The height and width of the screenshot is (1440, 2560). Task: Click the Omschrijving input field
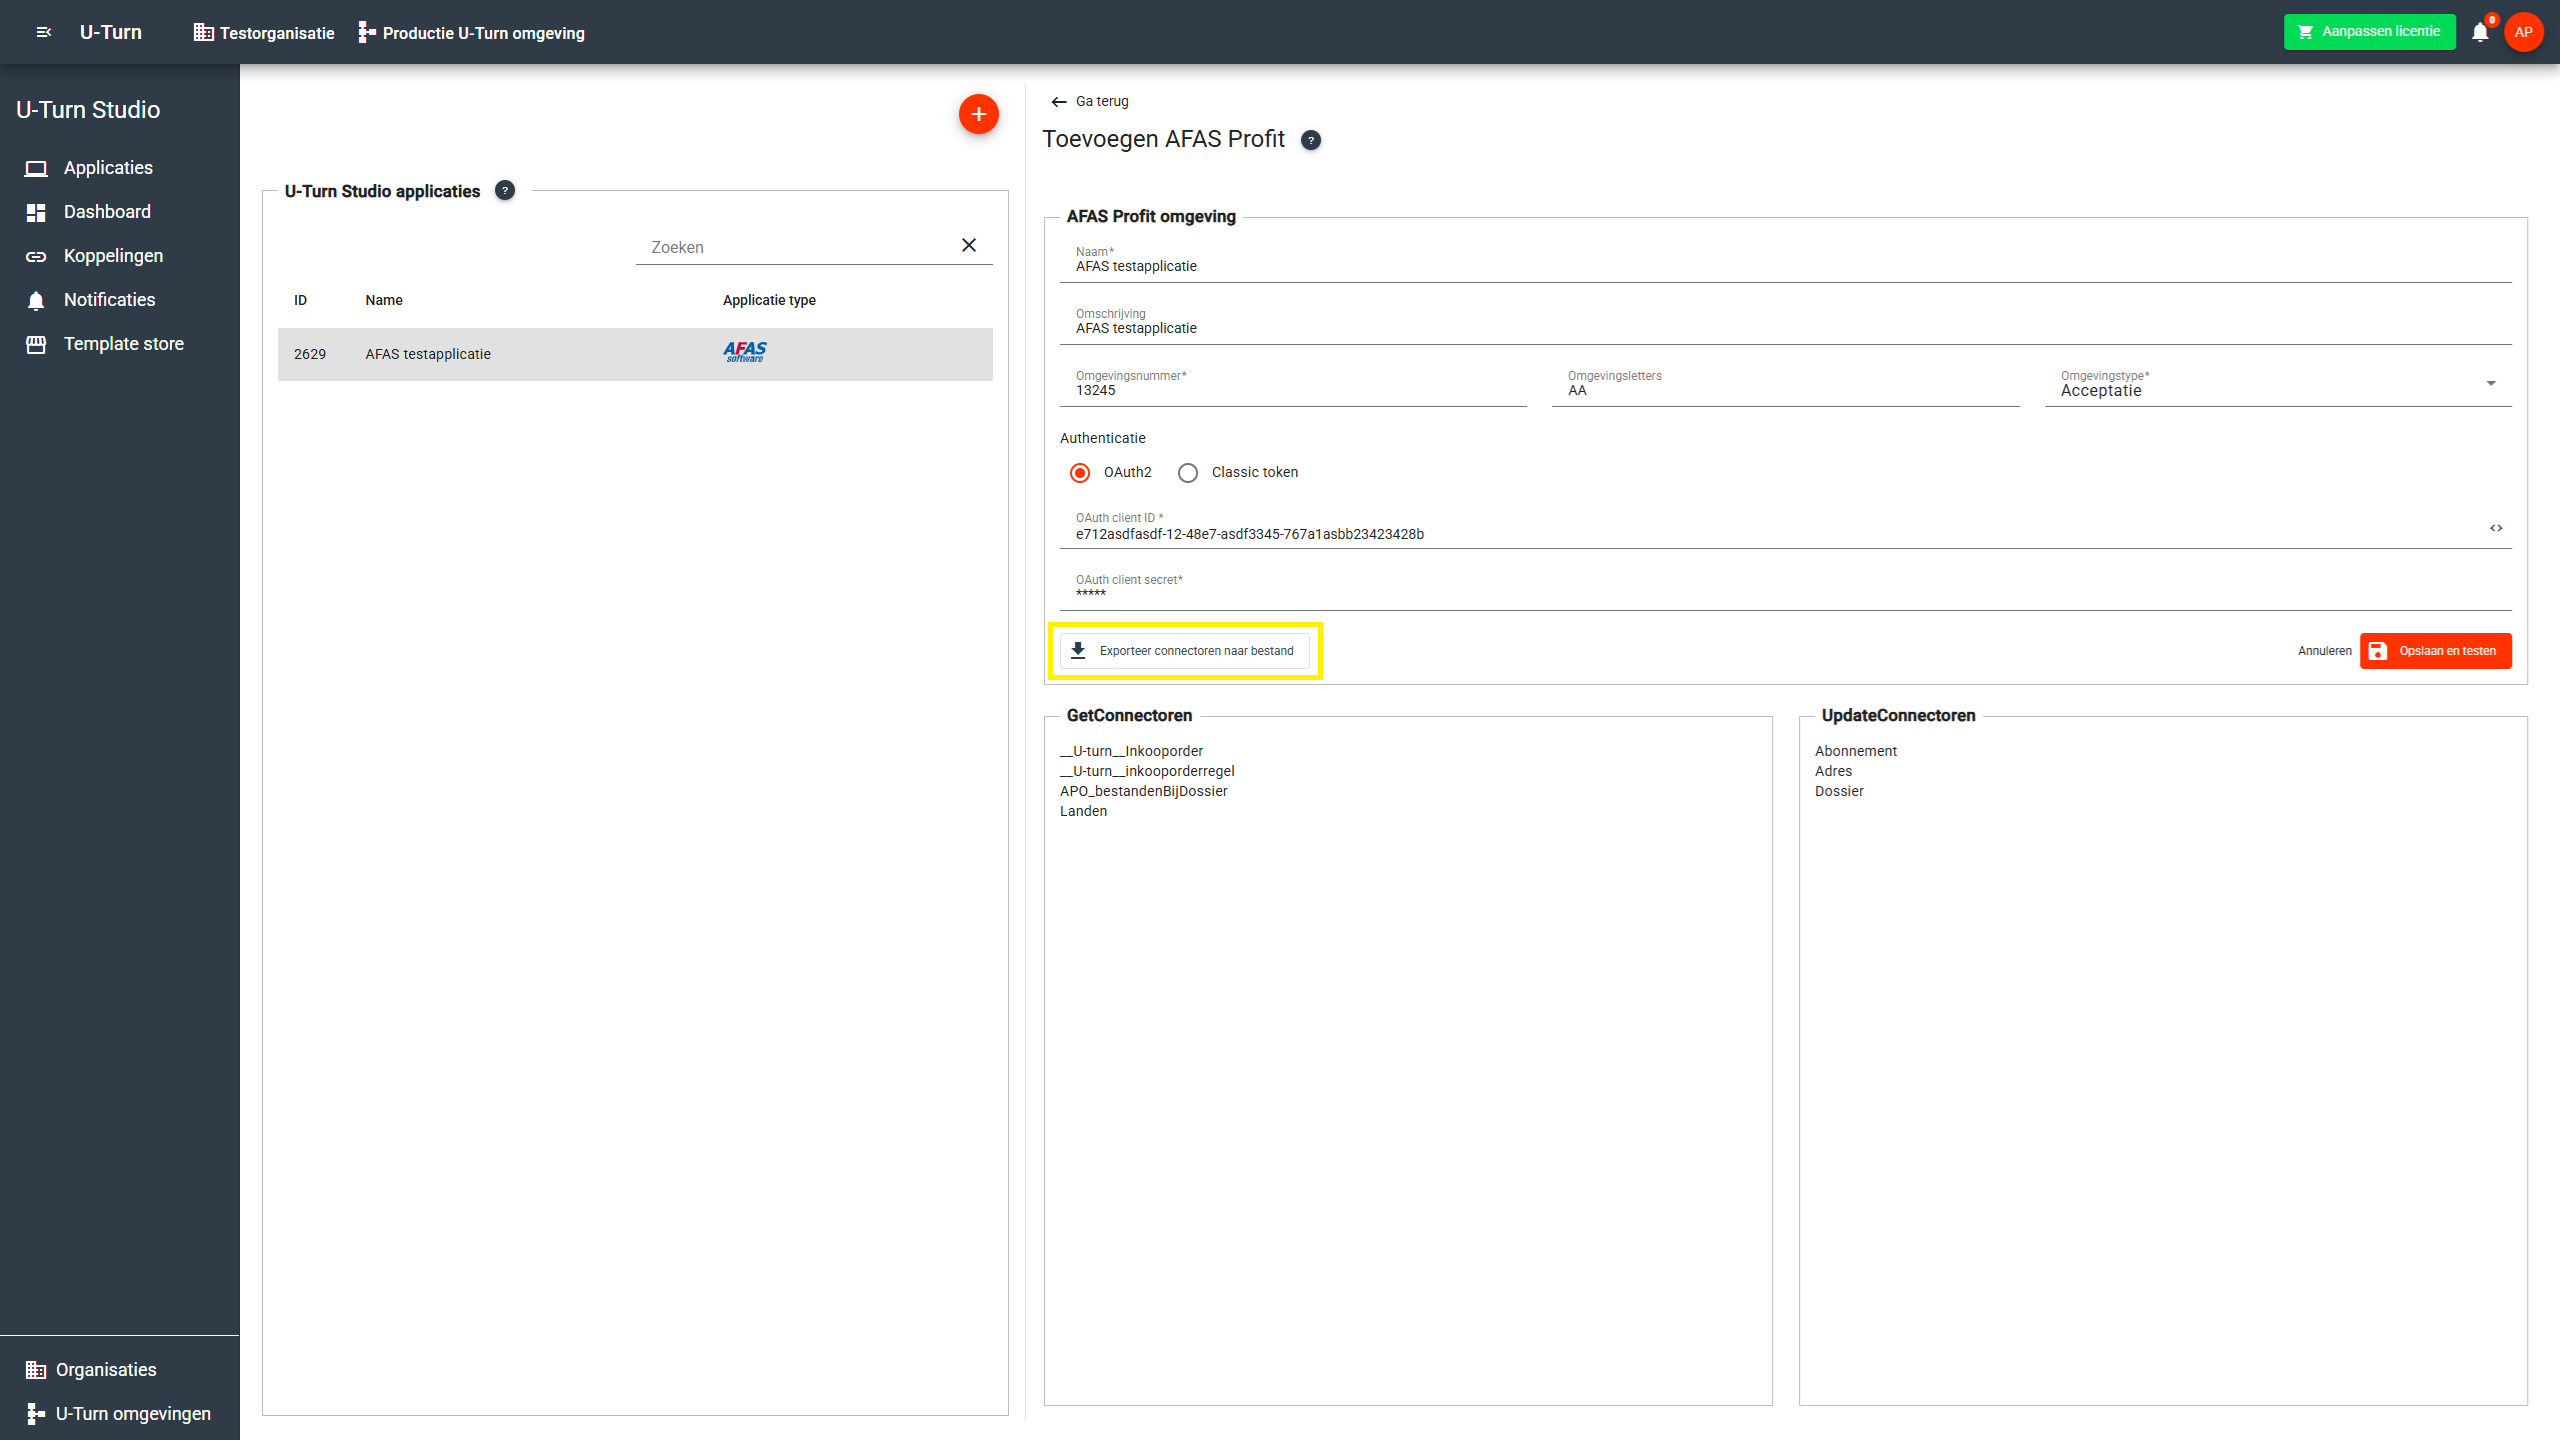tap(1786, 324)
